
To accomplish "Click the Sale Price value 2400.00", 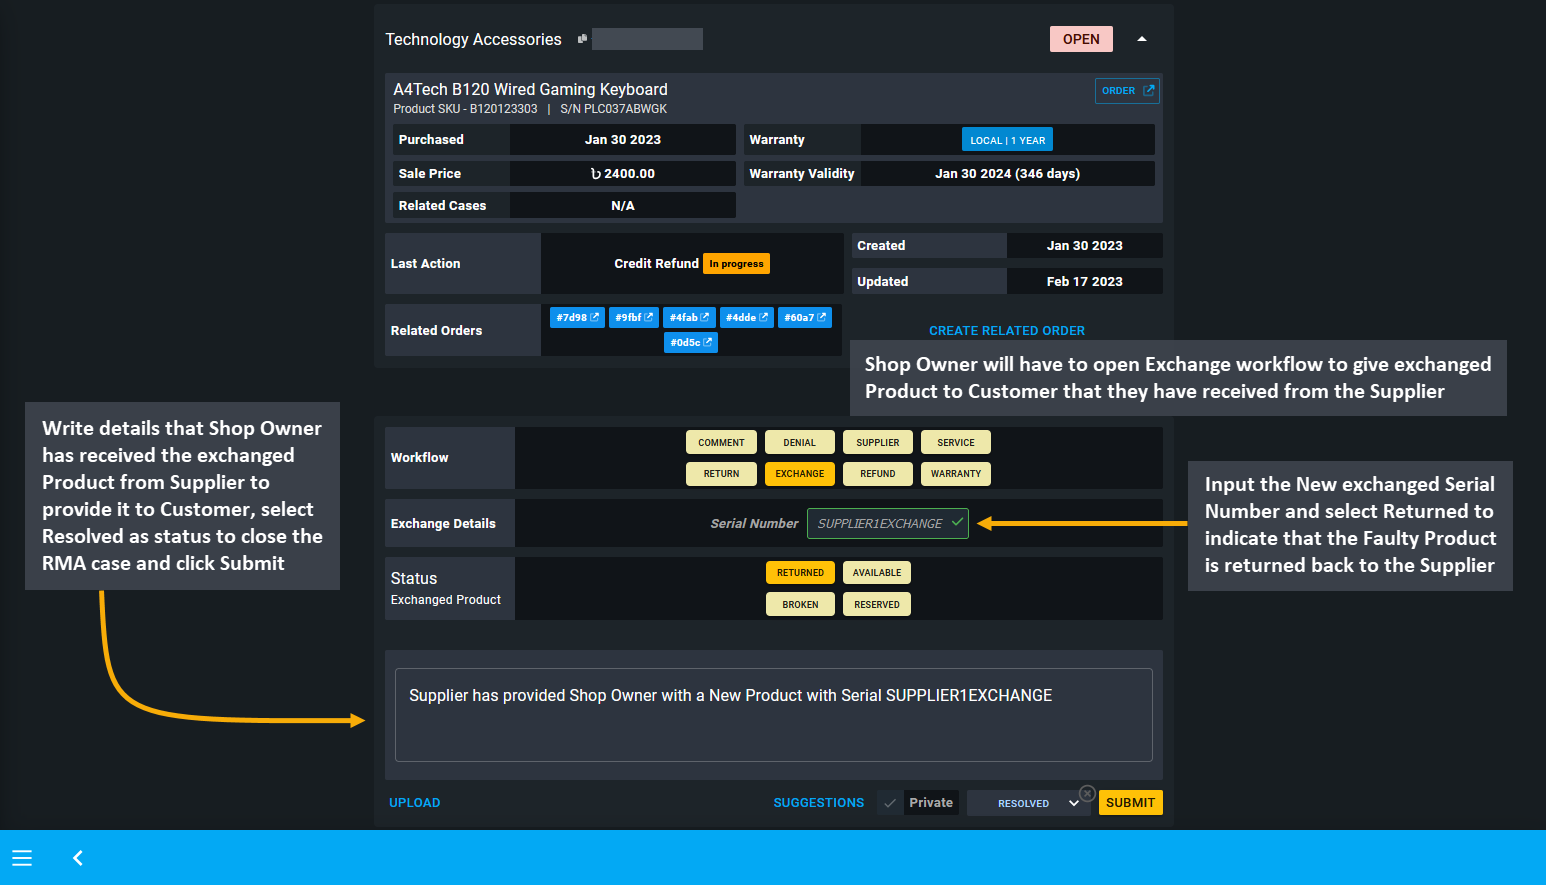I will pos(623,174).
